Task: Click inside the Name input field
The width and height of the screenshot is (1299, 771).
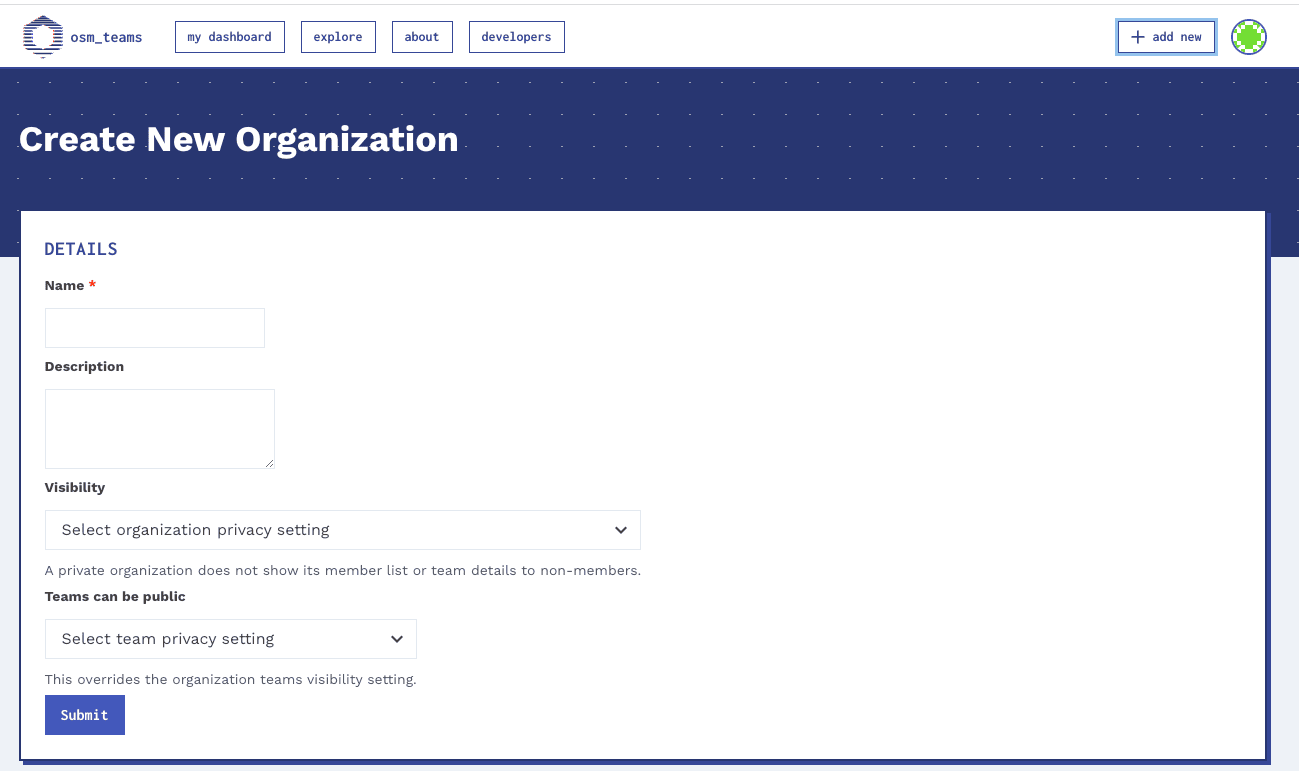Action: tap(154, 327)
